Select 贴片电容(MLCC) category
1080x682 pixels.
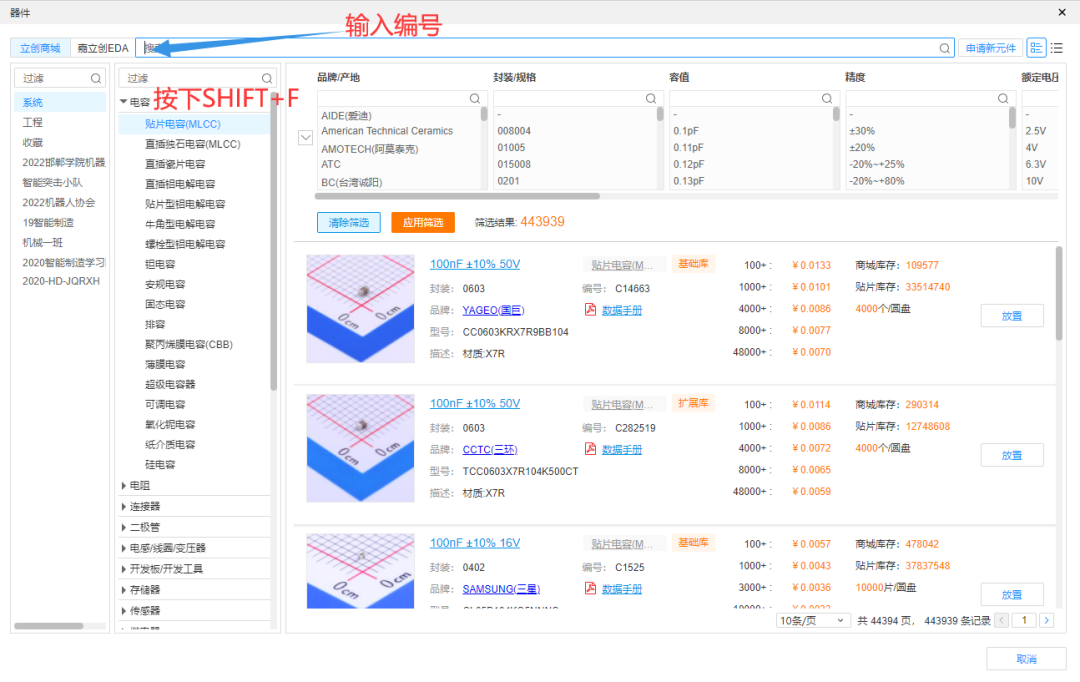click(x=194, y=124)
